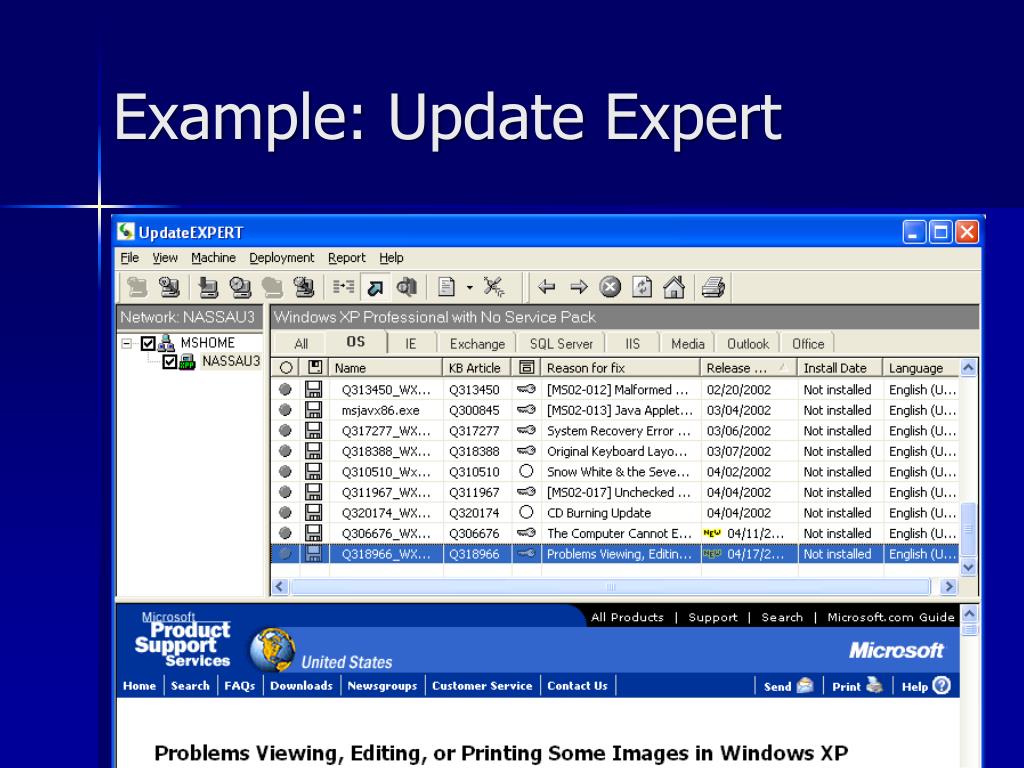This screenshot has width=1024, height=768.
Task: Click the printer icon in the toolbar
Action: 713,287
